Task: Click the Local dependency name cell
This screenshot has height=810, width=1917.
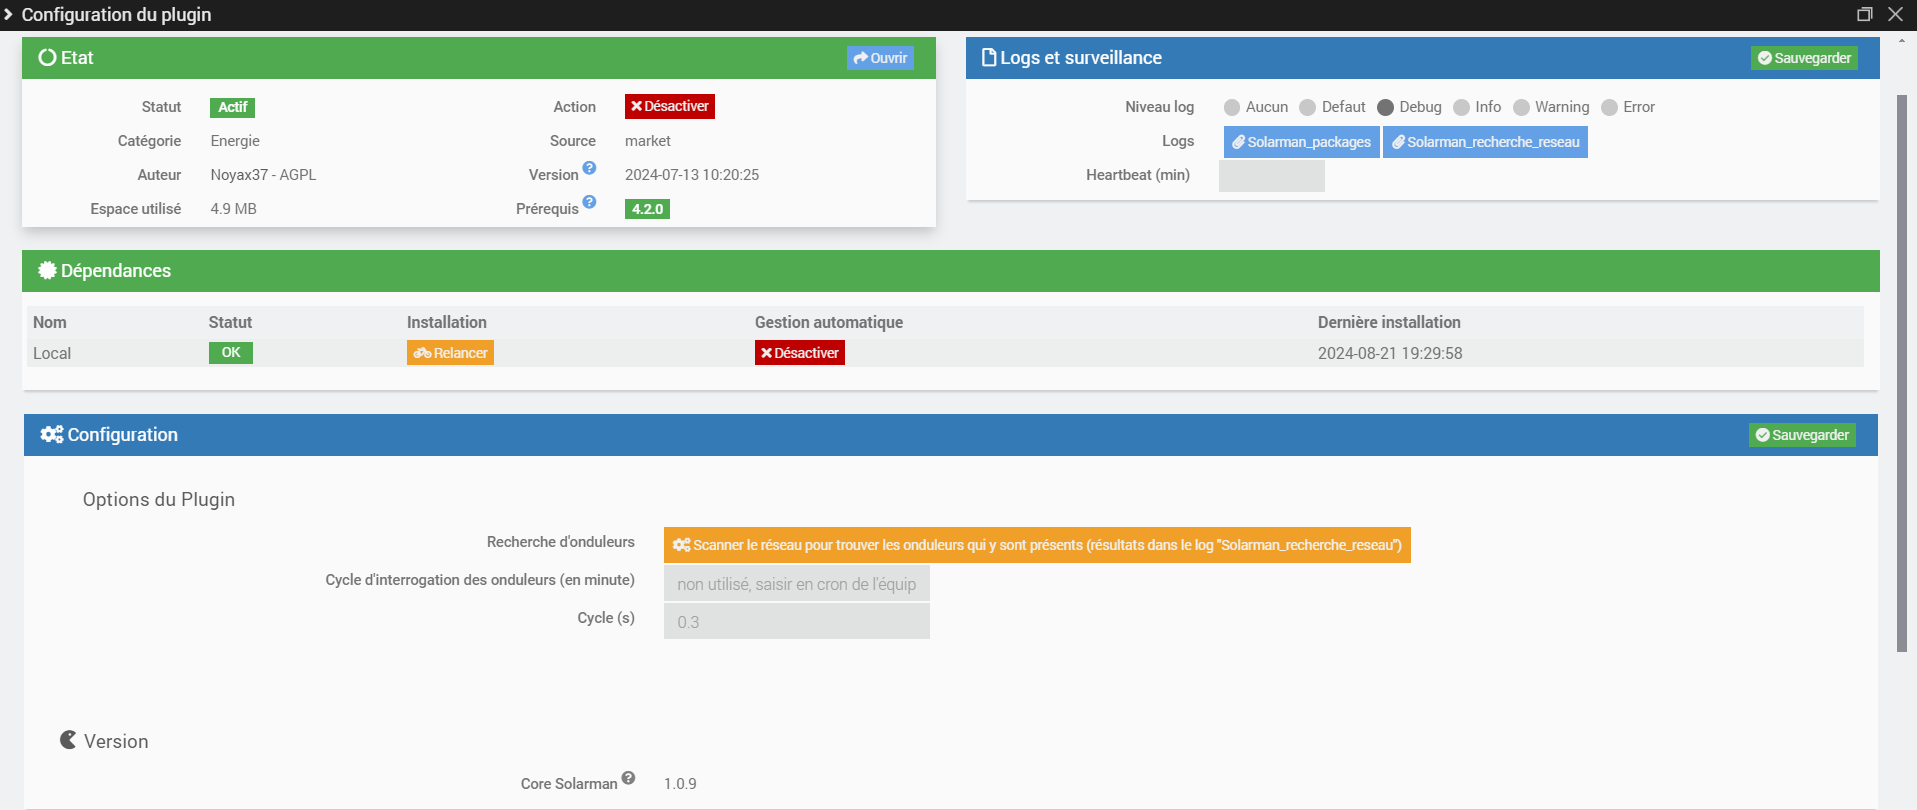Action: (x=52, y=353)
